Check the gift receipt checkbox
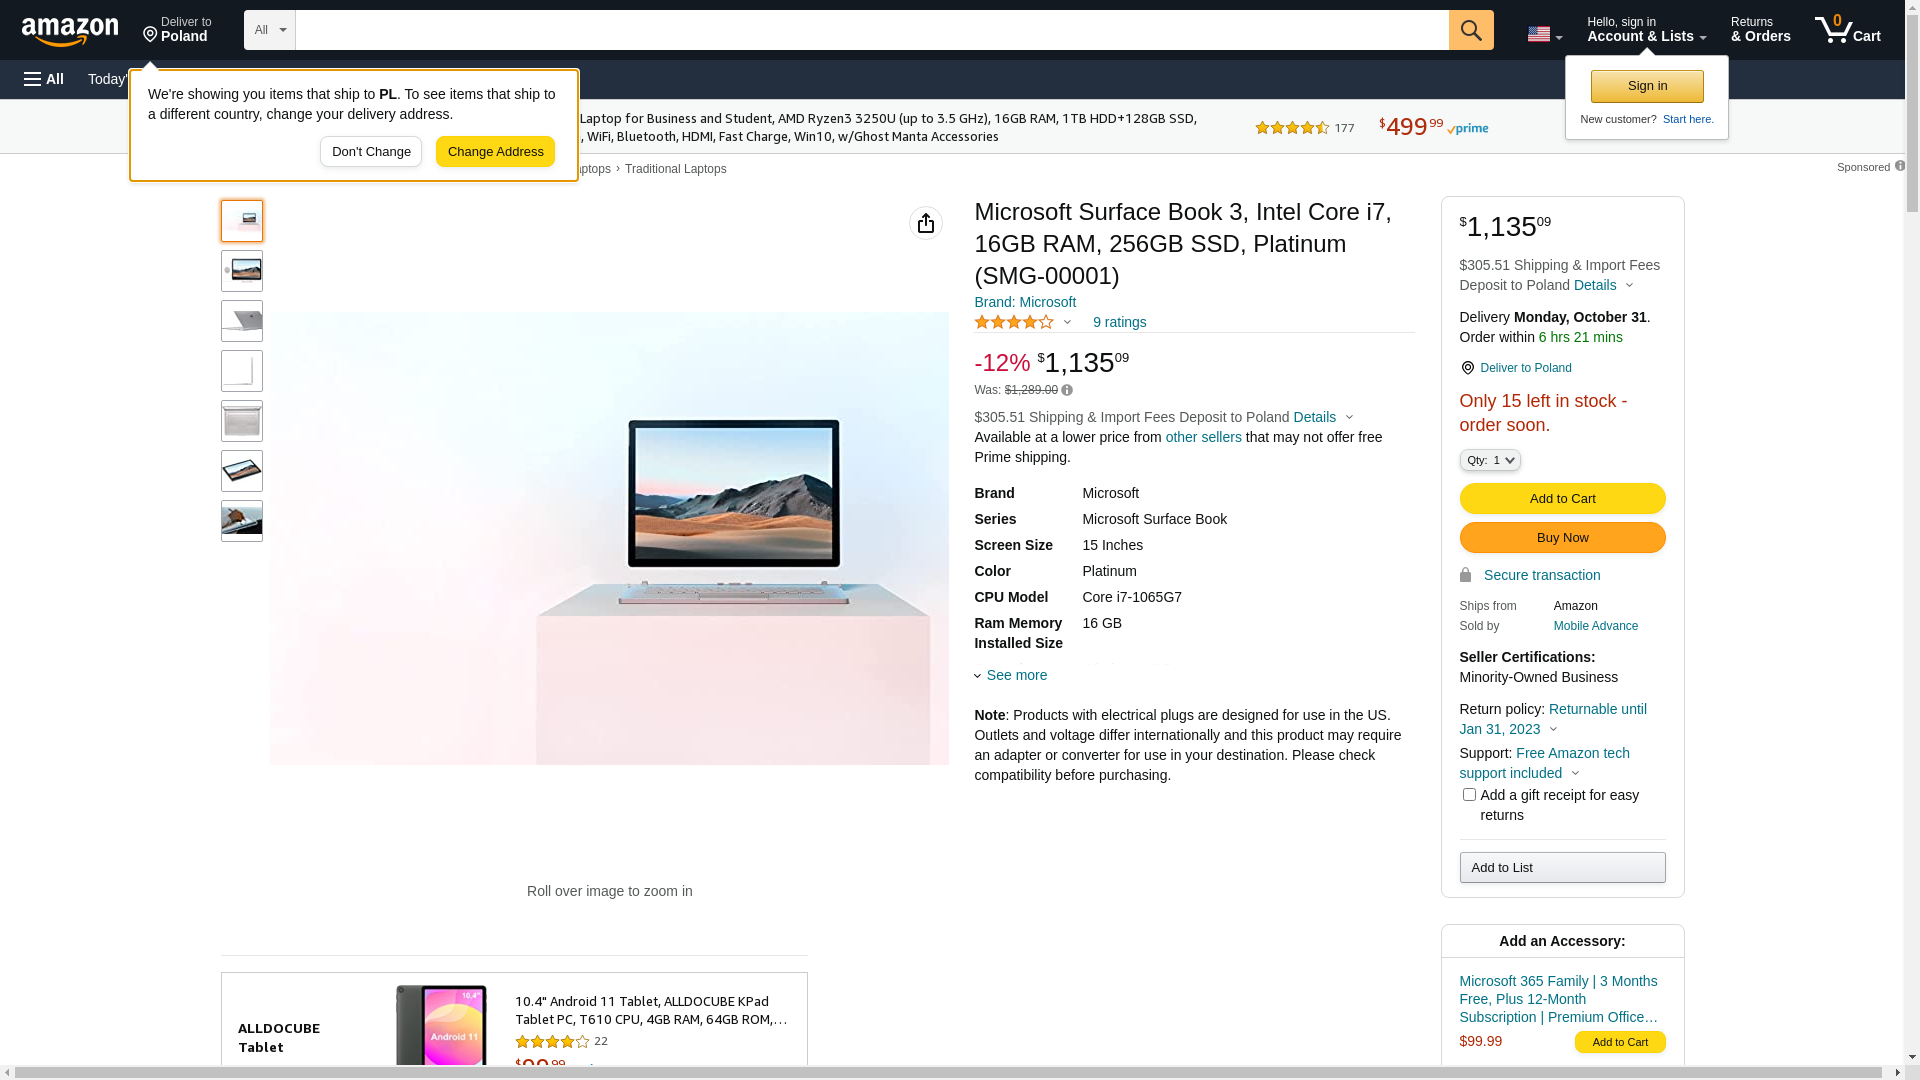This screenshot has height=1080, width=1920. coord(1469,795)
